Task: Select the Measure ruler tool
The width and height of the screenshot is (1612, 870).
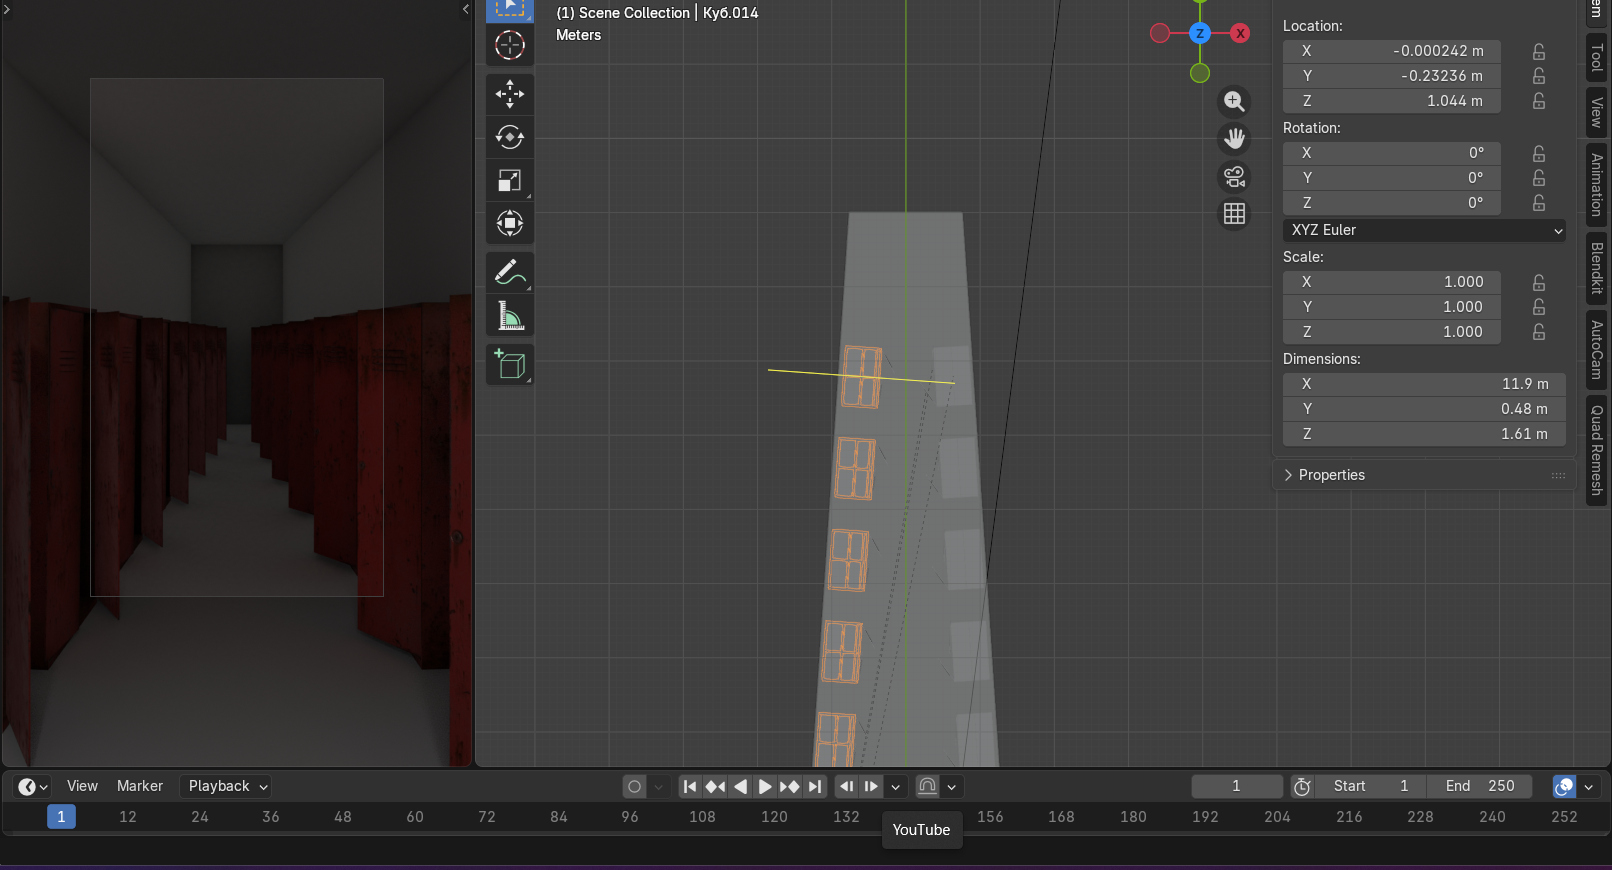Action: tap(510, 316)
